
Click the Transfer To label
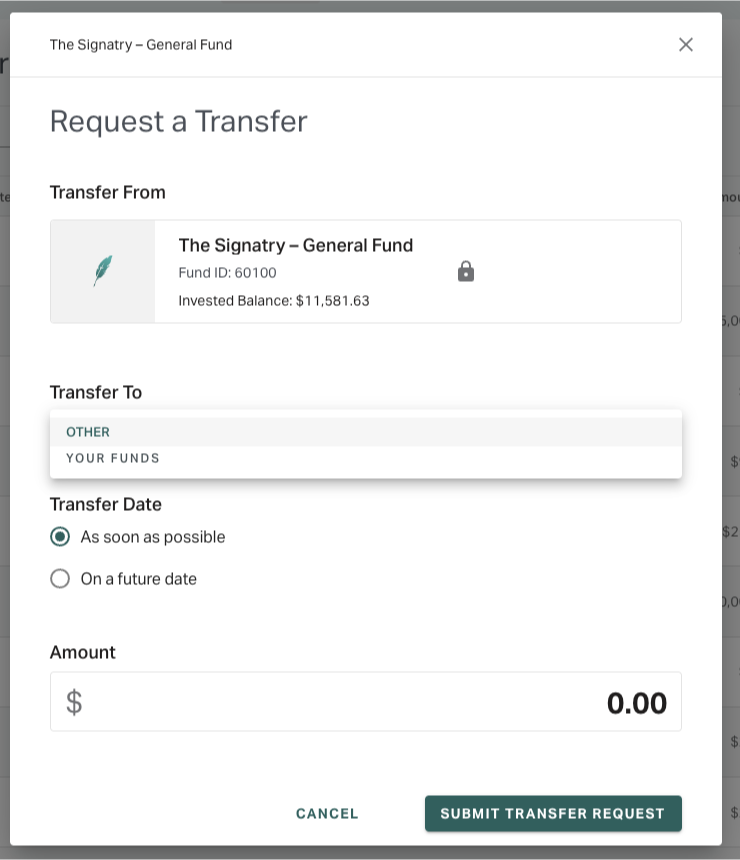[x=96, y=392]
